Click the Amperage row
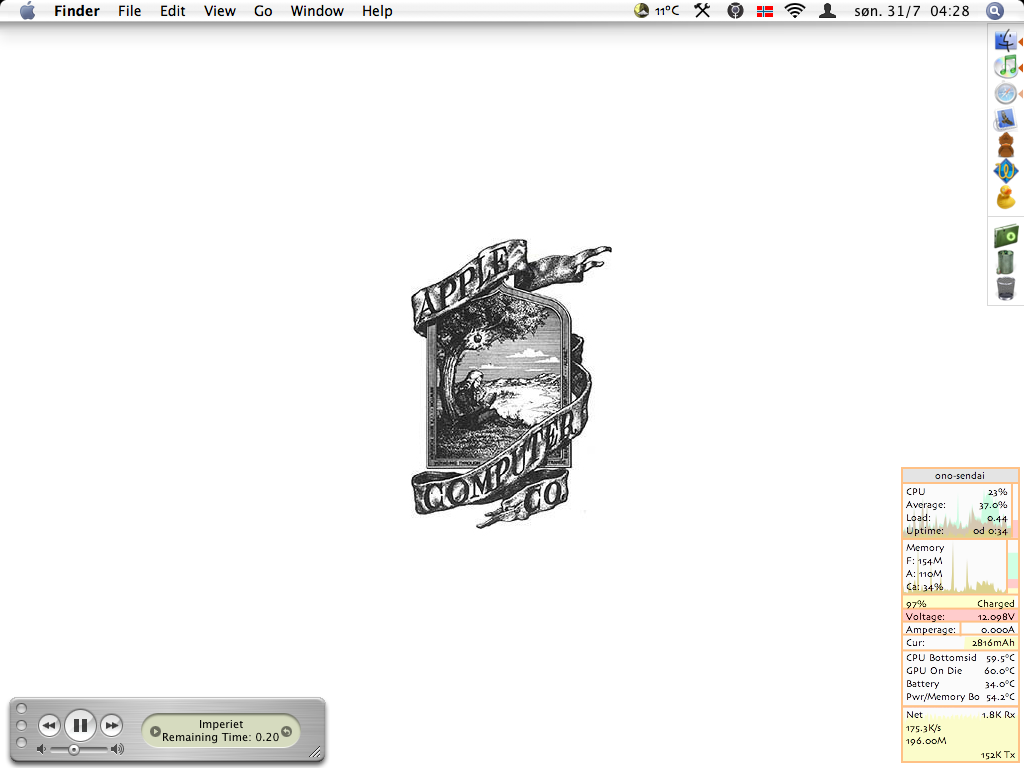Screen dimensions: 1024x768 [960, 630]
